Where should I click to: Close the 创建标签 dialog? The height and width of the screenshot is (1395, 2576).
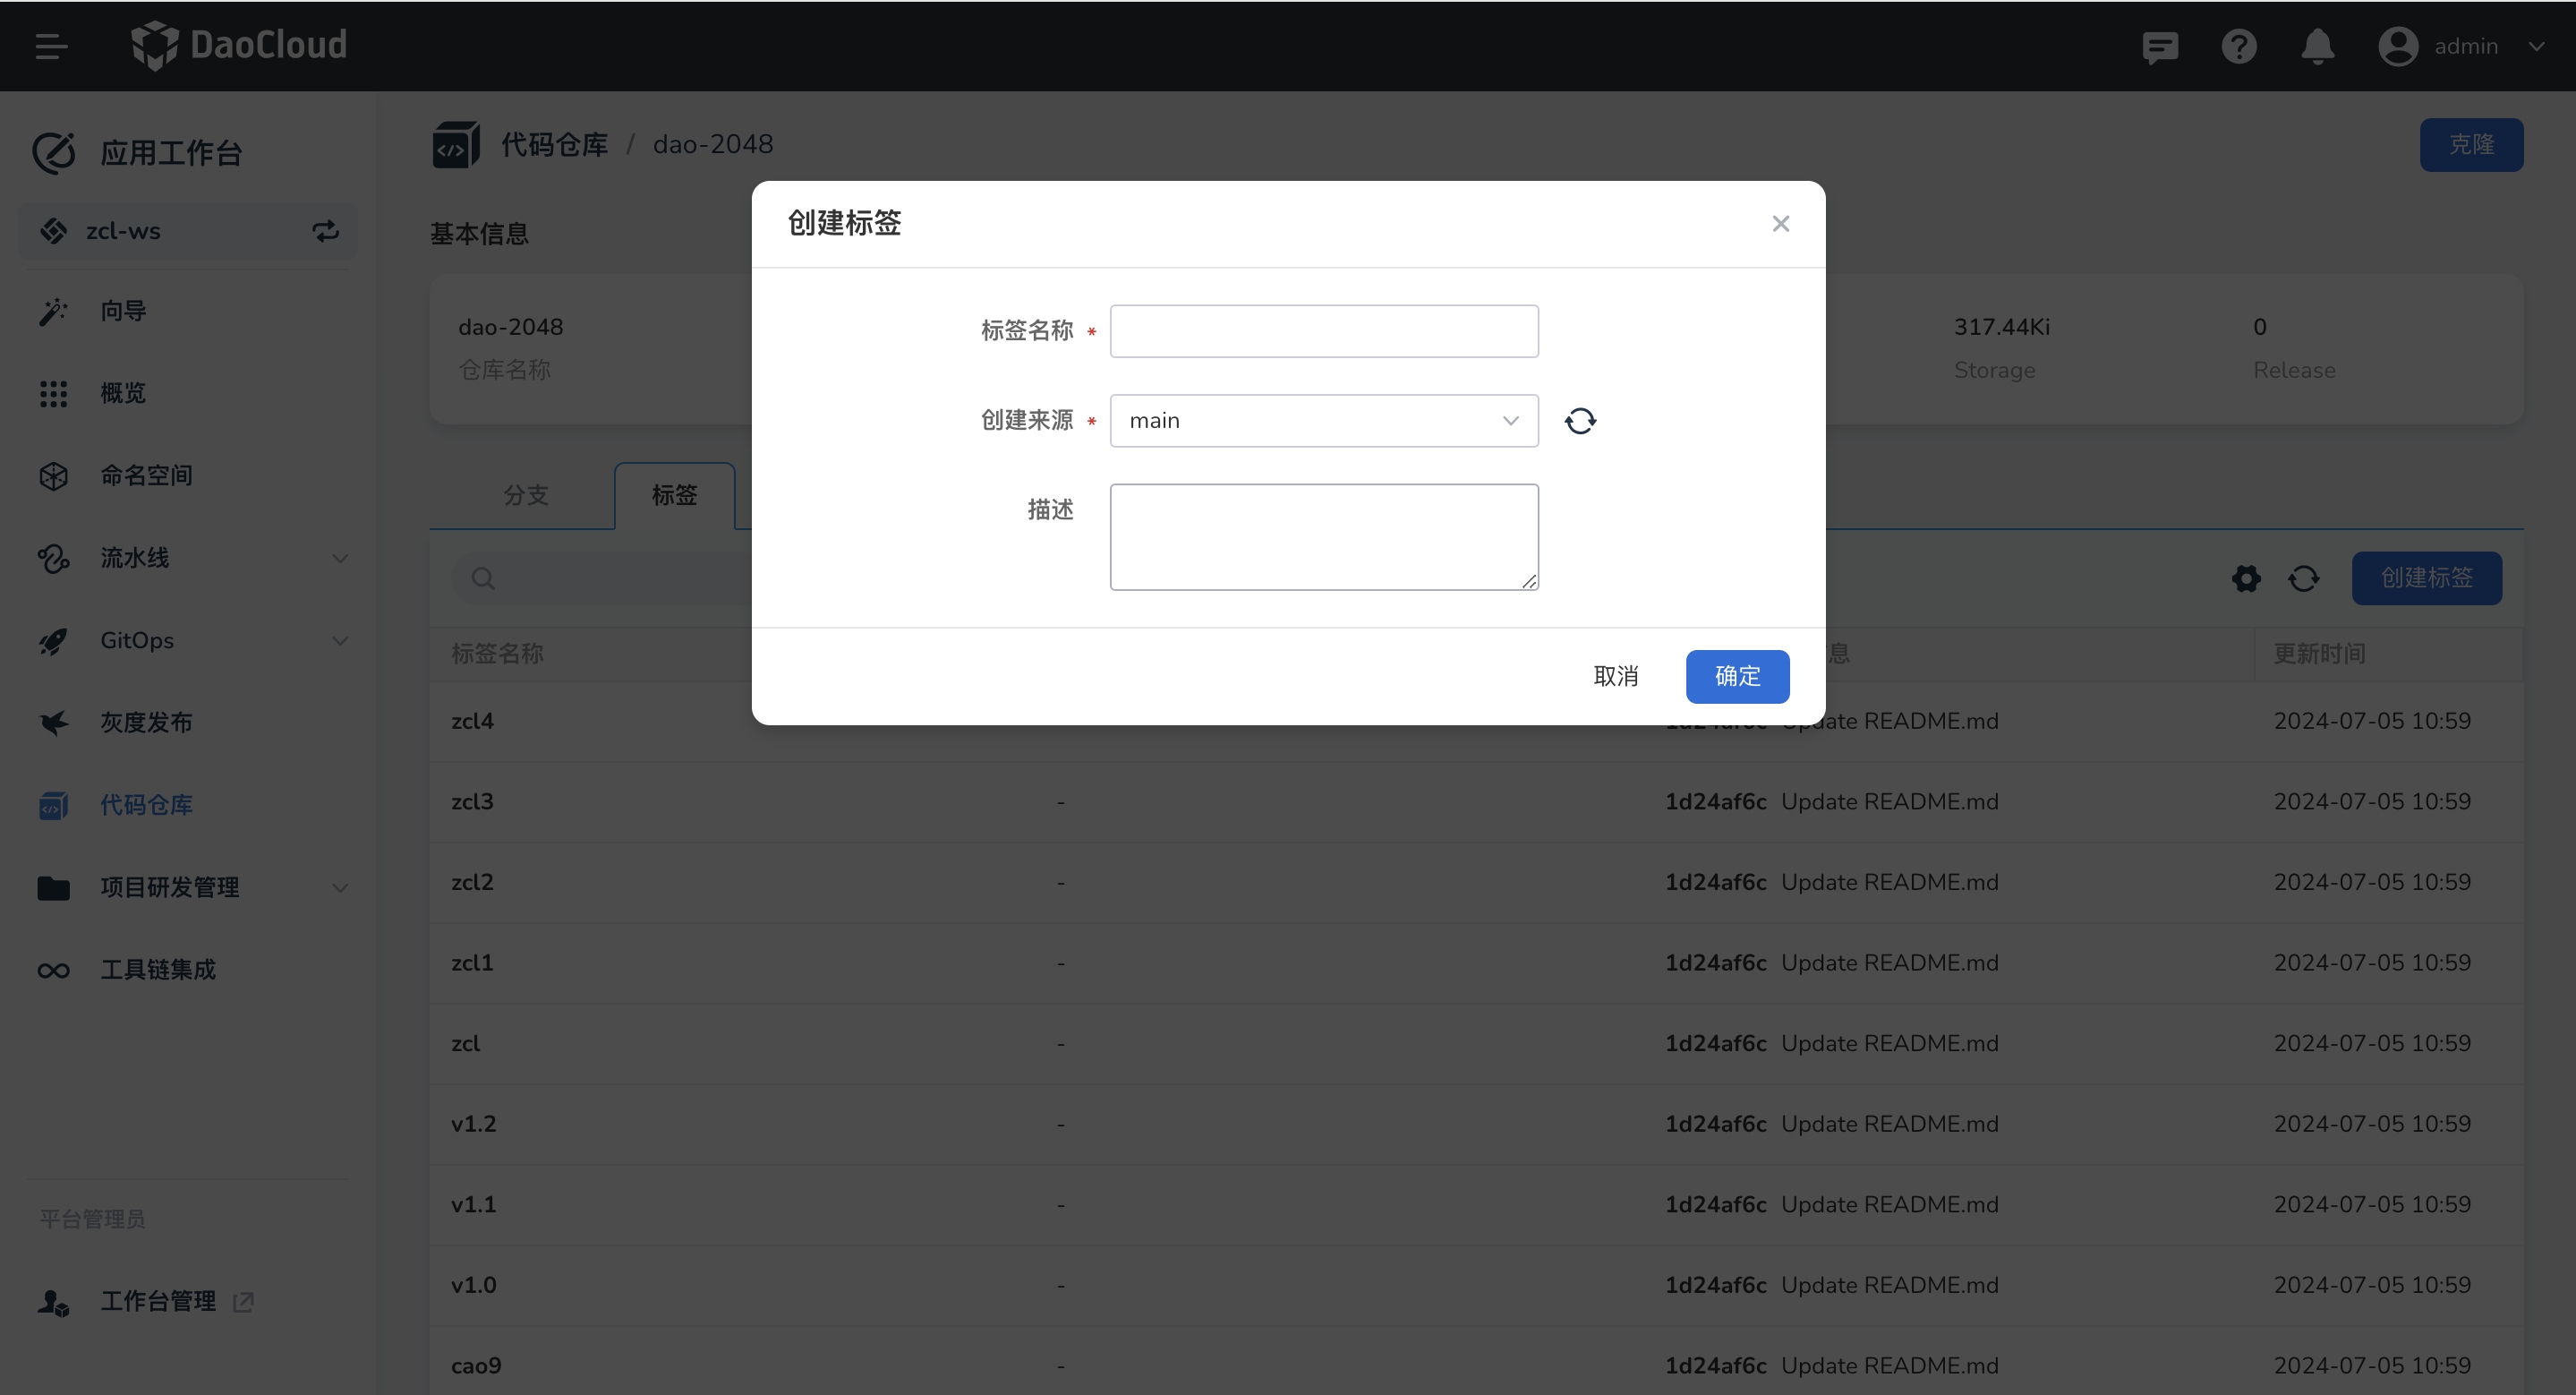pos(1780,224)
